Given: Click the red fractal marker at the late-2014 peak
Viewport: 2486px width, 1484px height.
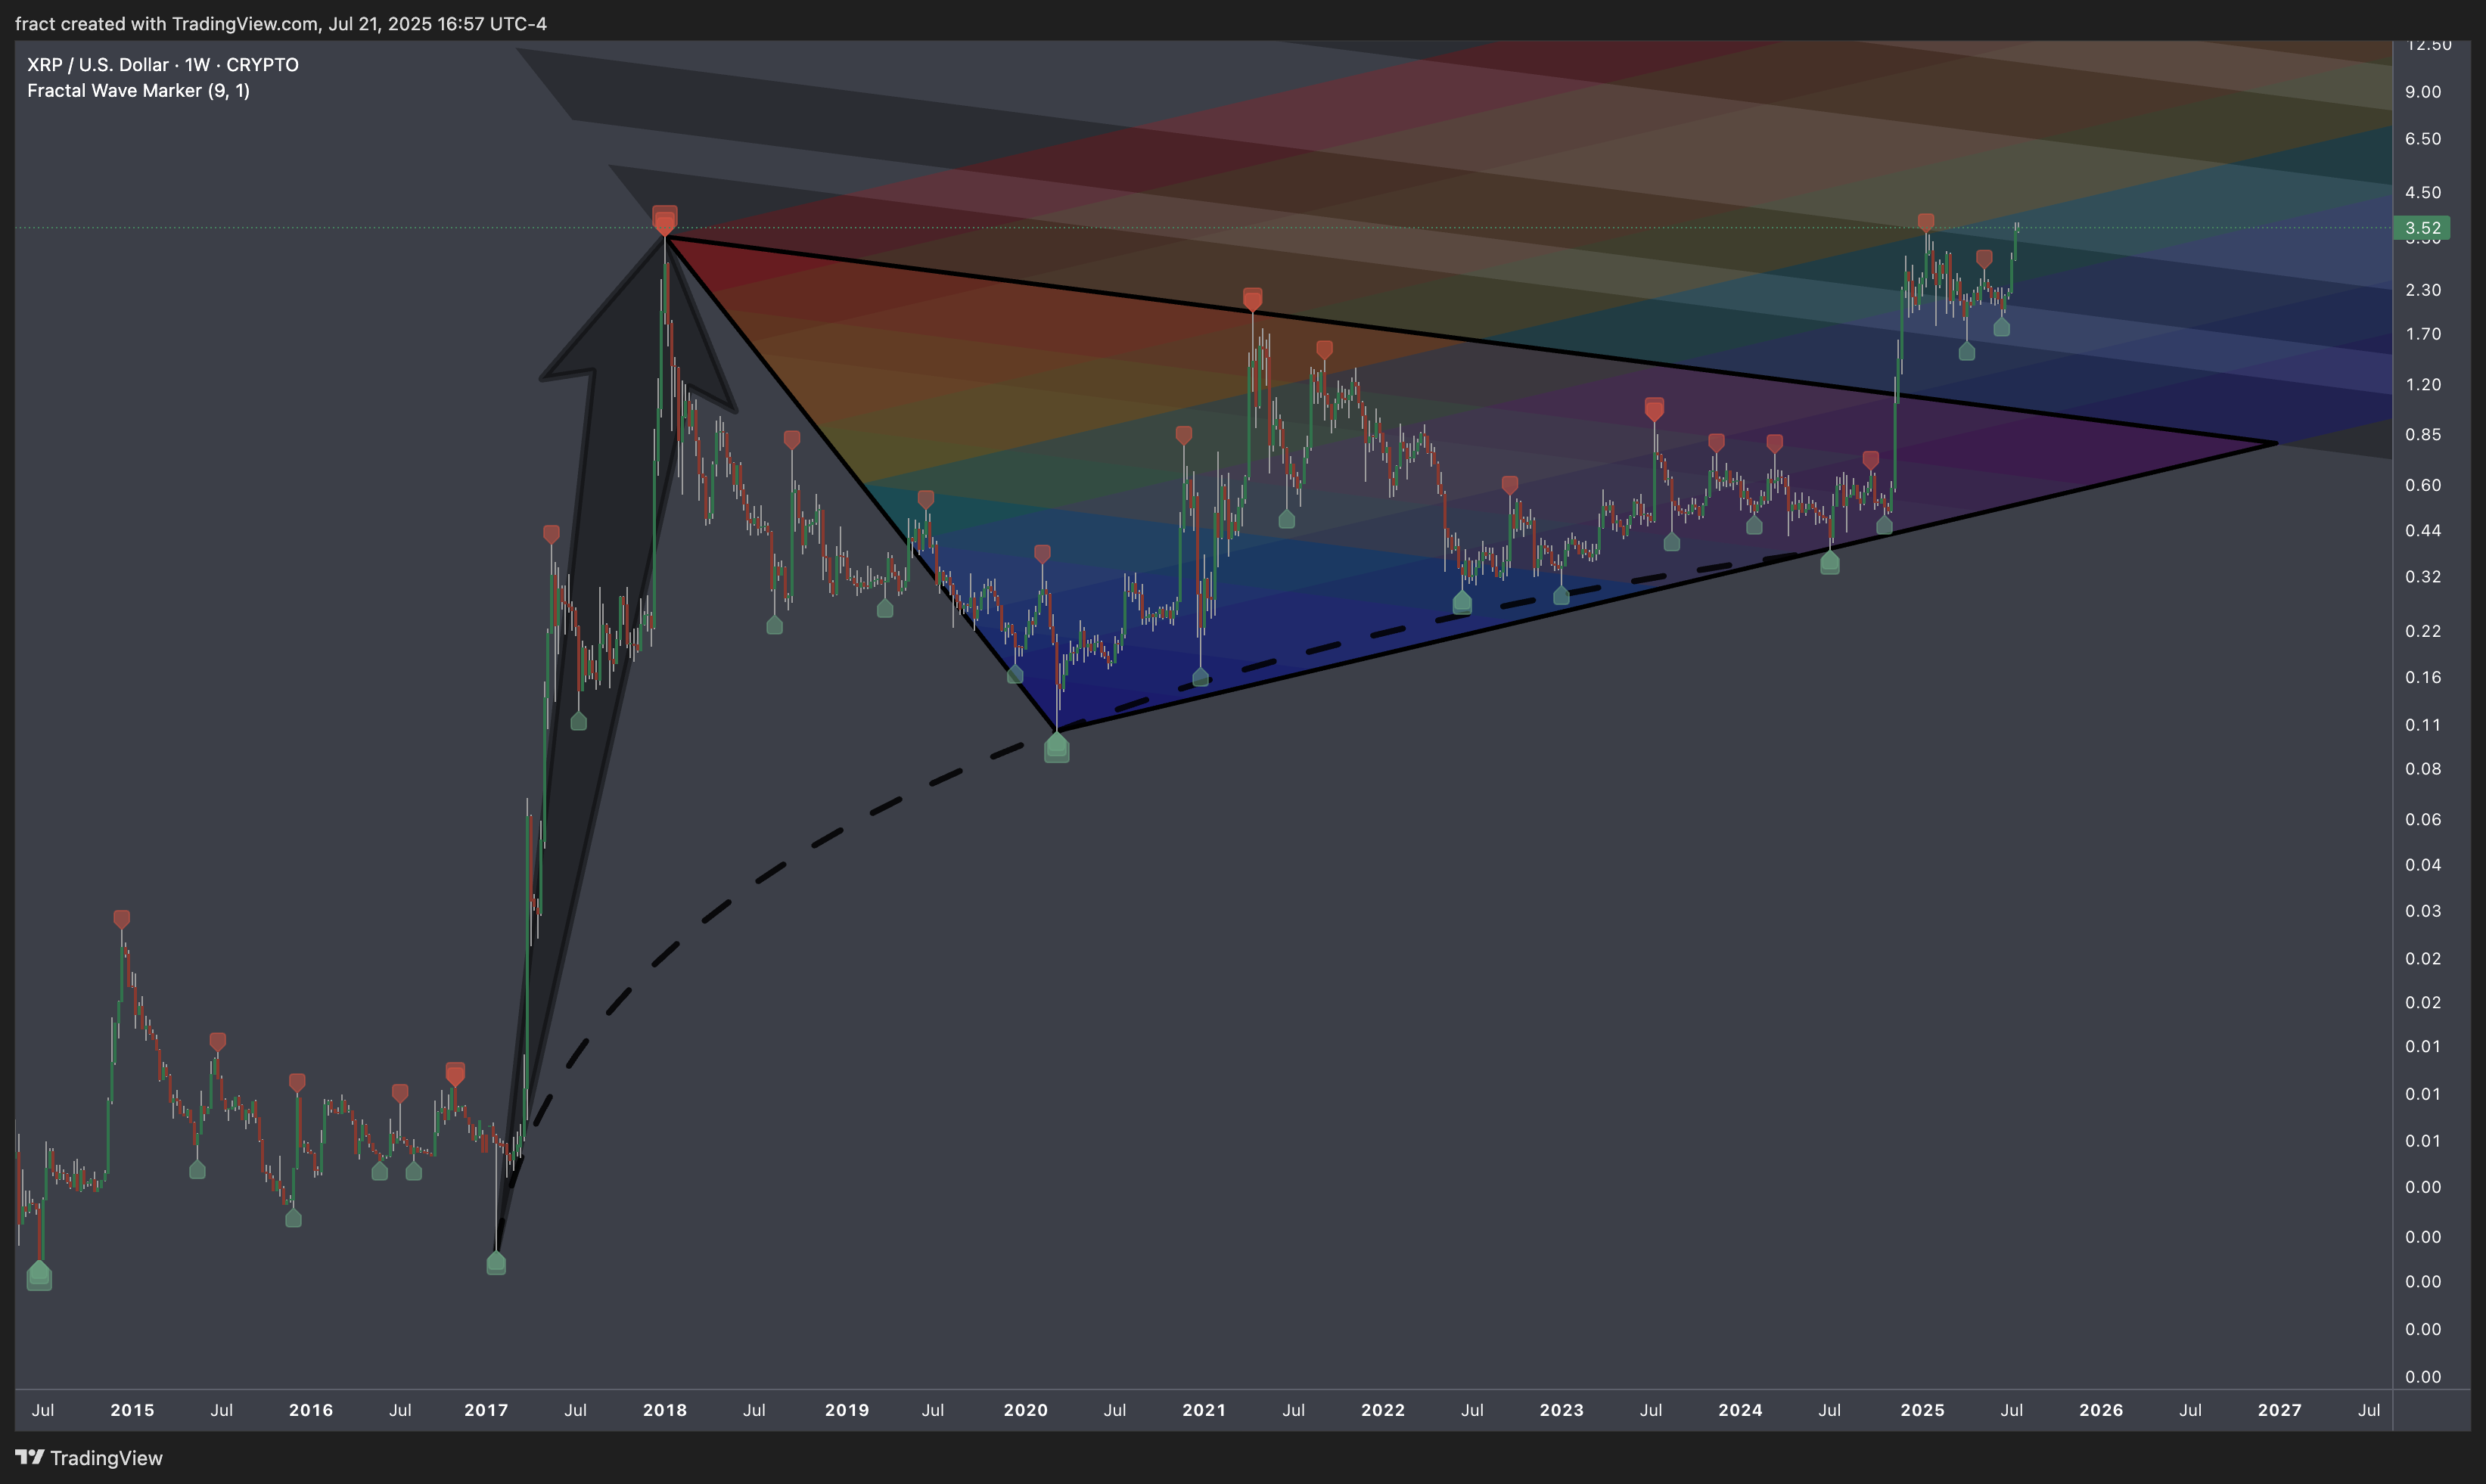Looking at the screenshot, I should [121, 919].
